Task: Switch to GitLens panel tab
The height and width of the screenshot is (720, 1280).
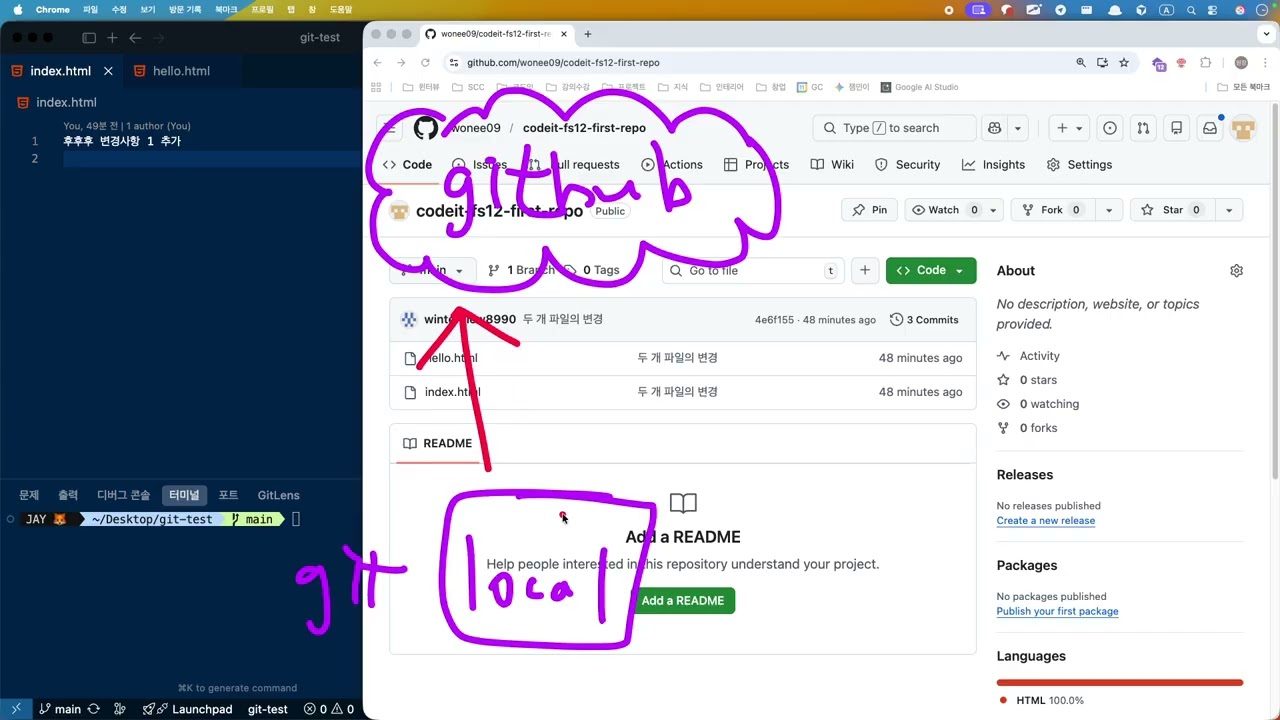Action: [x=278, y=495]
